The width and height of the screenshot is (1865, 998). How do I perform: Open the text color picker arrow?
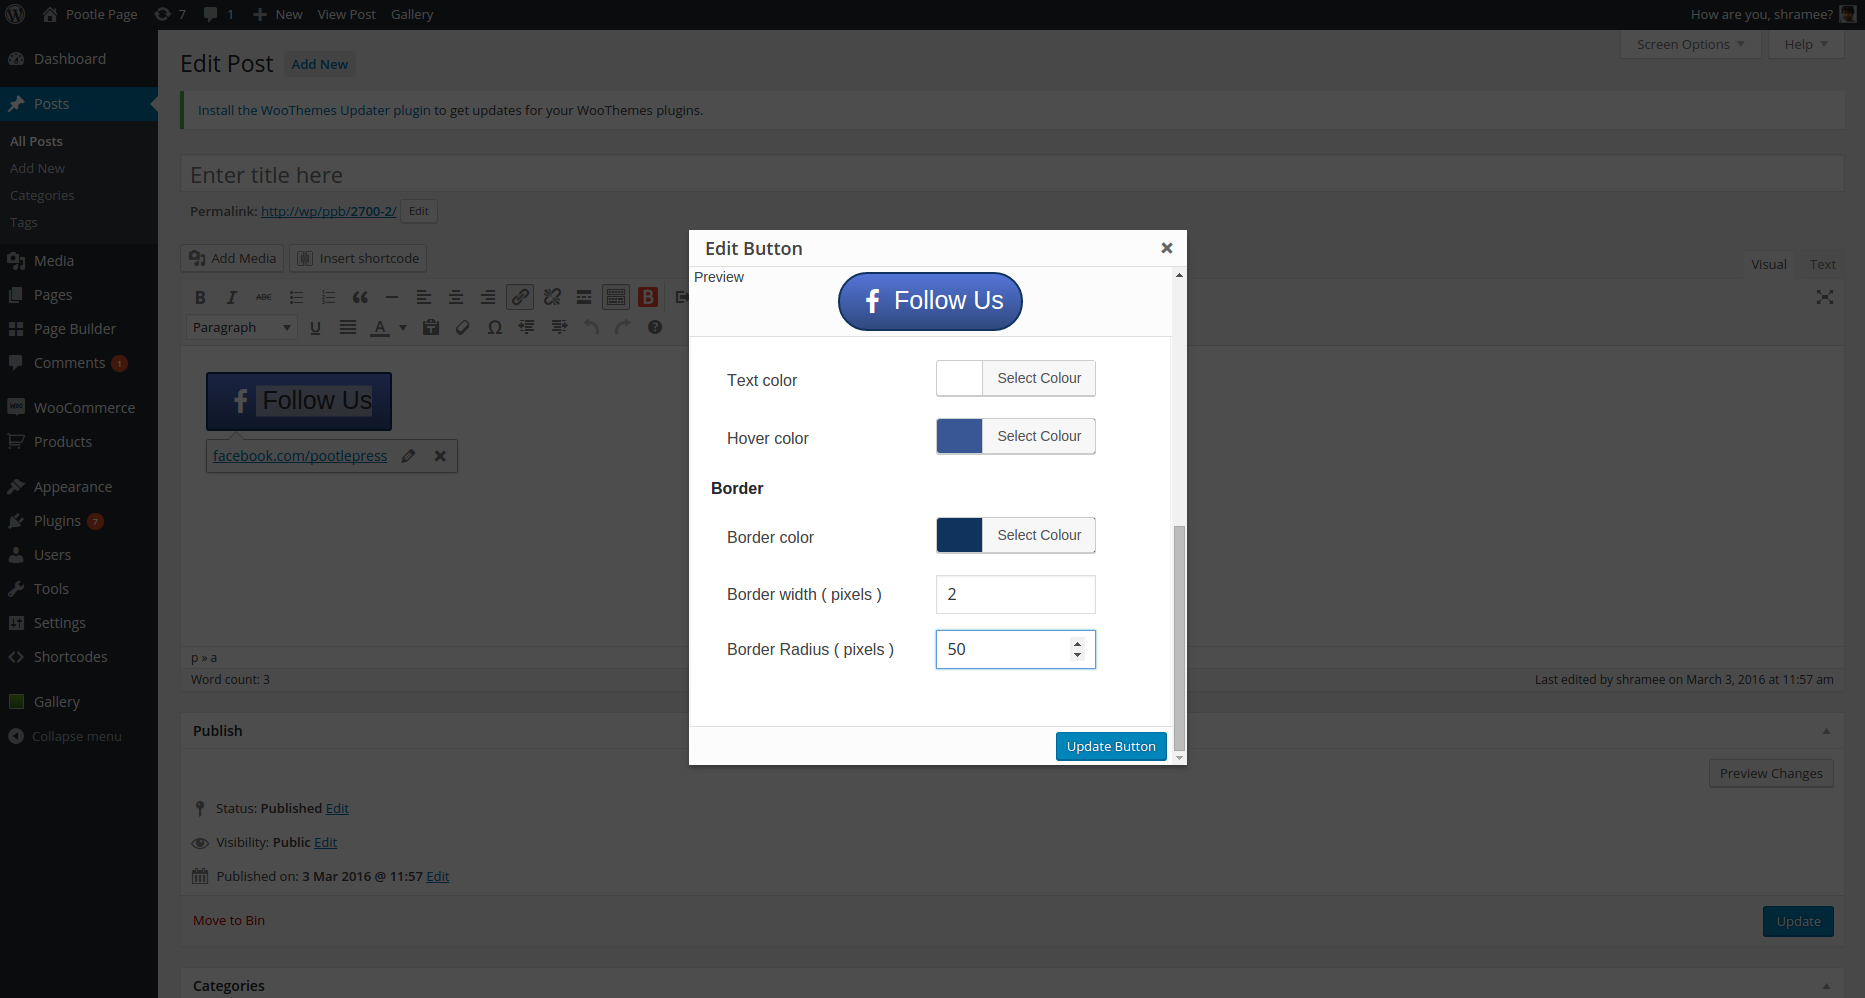[x=403, y=327]
